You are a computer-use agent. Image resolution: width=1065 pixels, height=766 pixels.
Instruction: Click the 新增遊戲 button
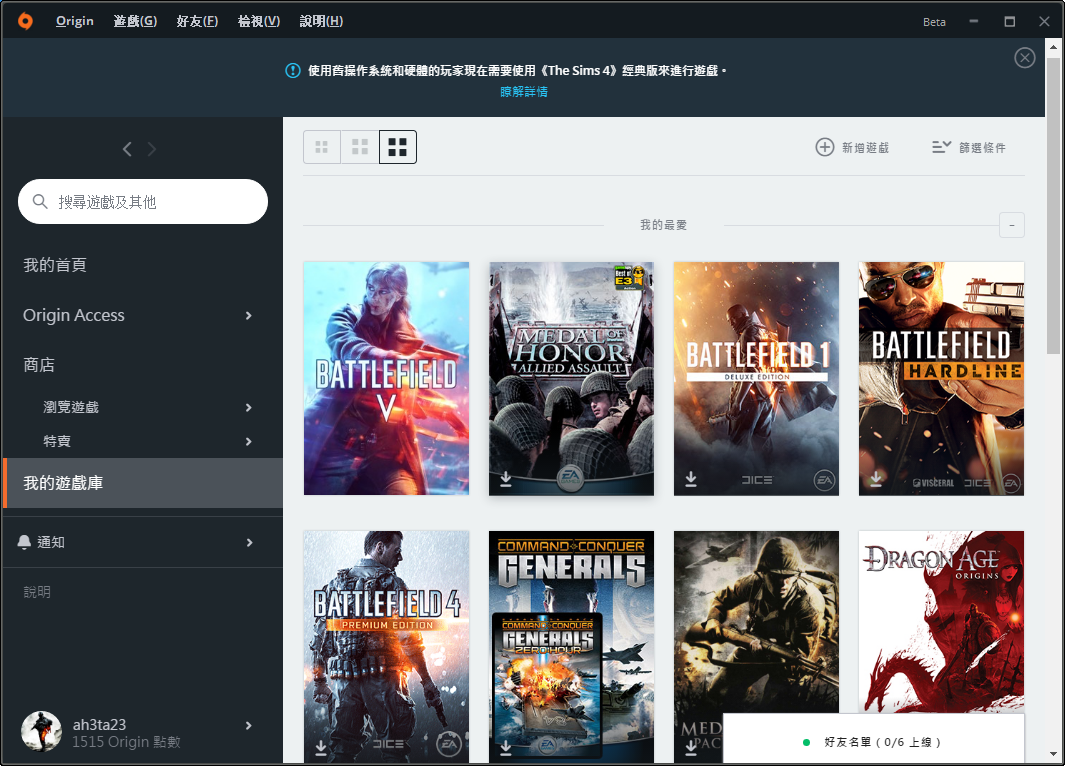pos(852,147)
